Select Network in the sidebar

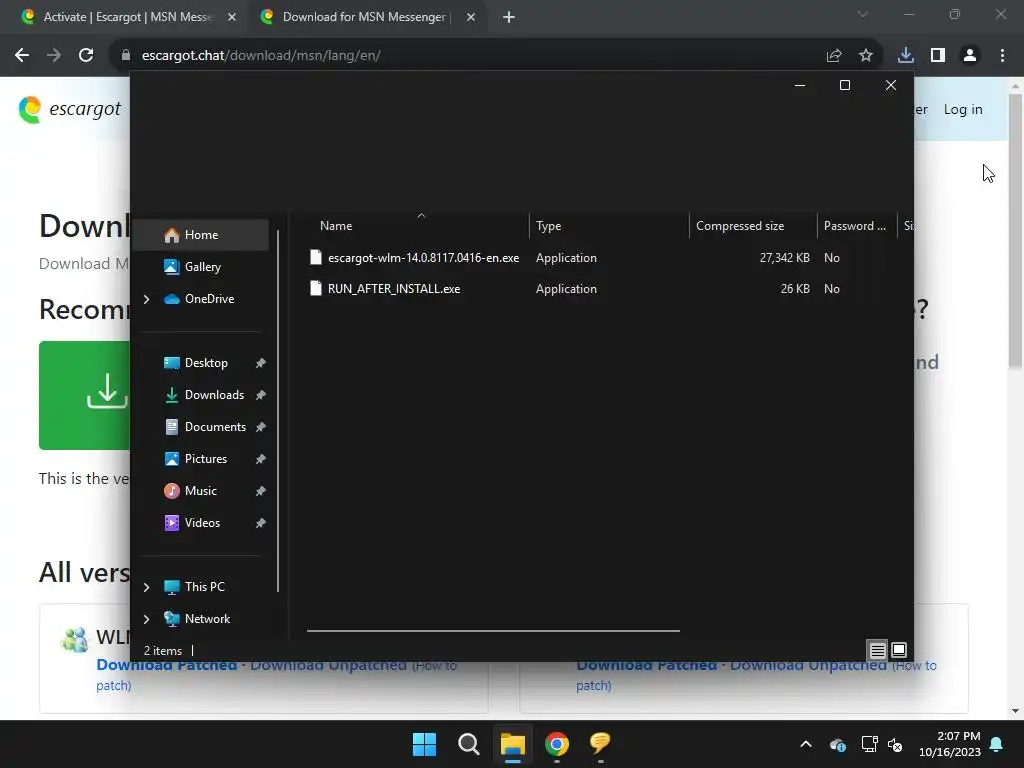(207, 618)
